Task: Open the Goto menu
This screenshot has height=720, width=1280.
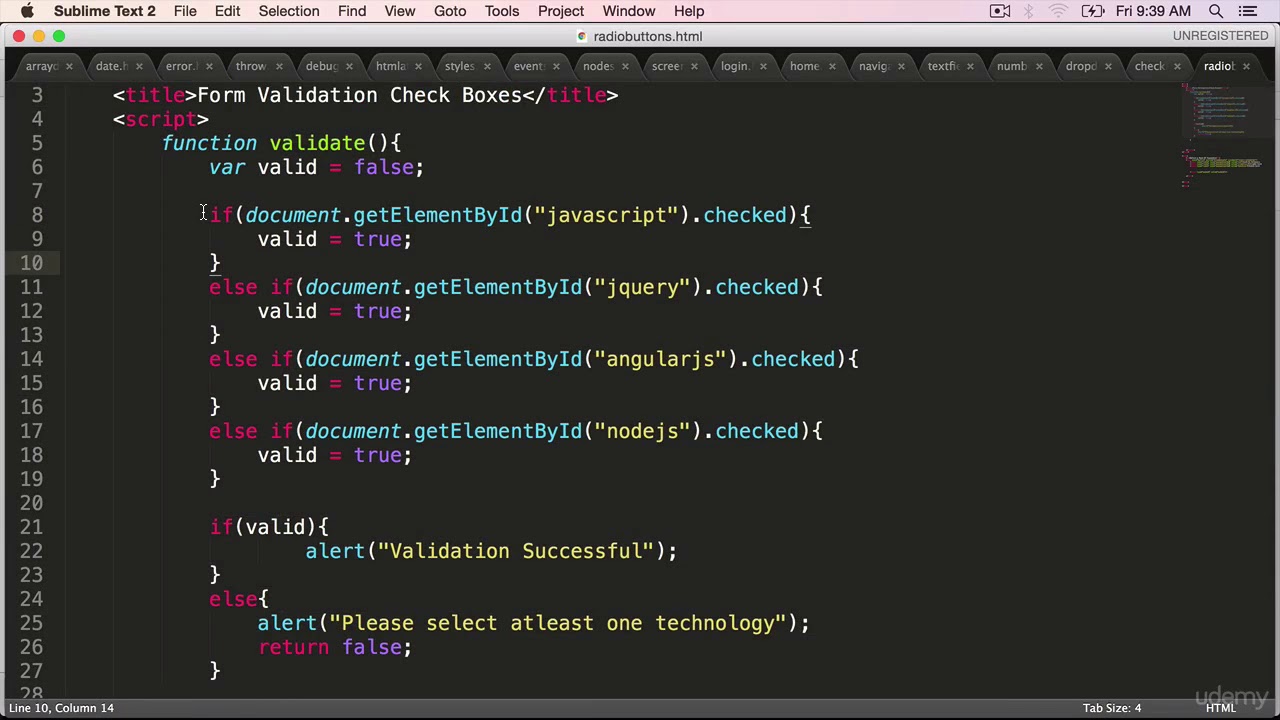Action: [450, 11]
